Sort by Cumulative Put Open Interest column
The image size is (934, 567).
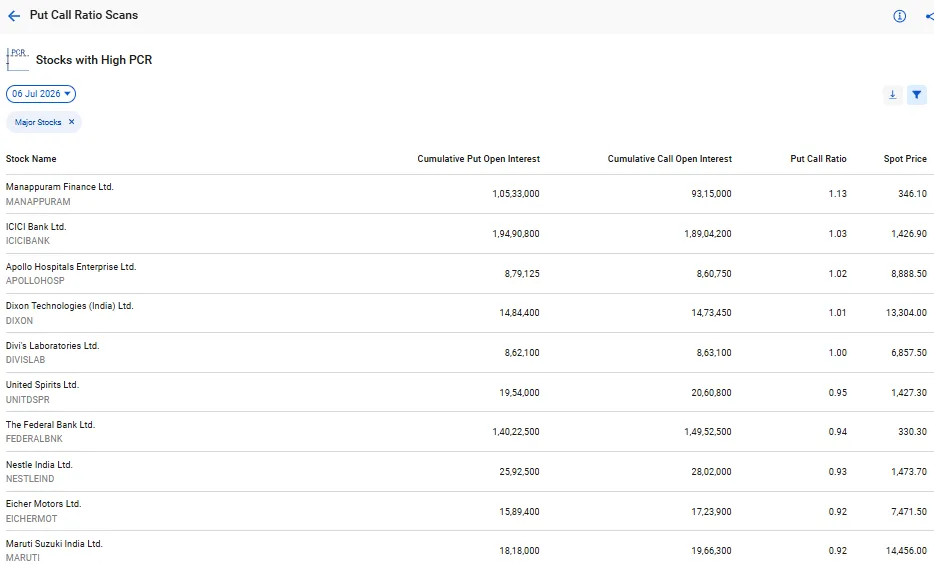pos(478,159)
